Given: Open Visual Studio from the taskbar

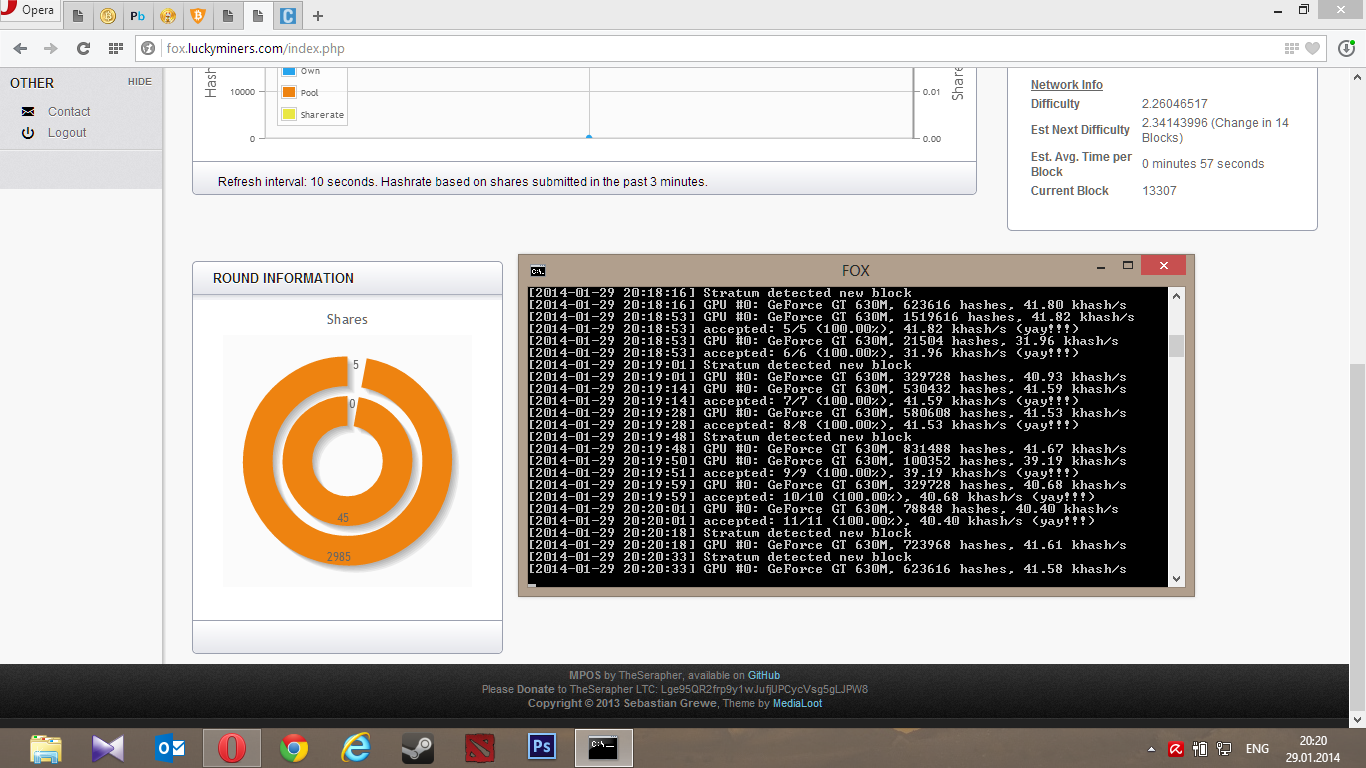Looking at the screenshot, I should 108,748.
